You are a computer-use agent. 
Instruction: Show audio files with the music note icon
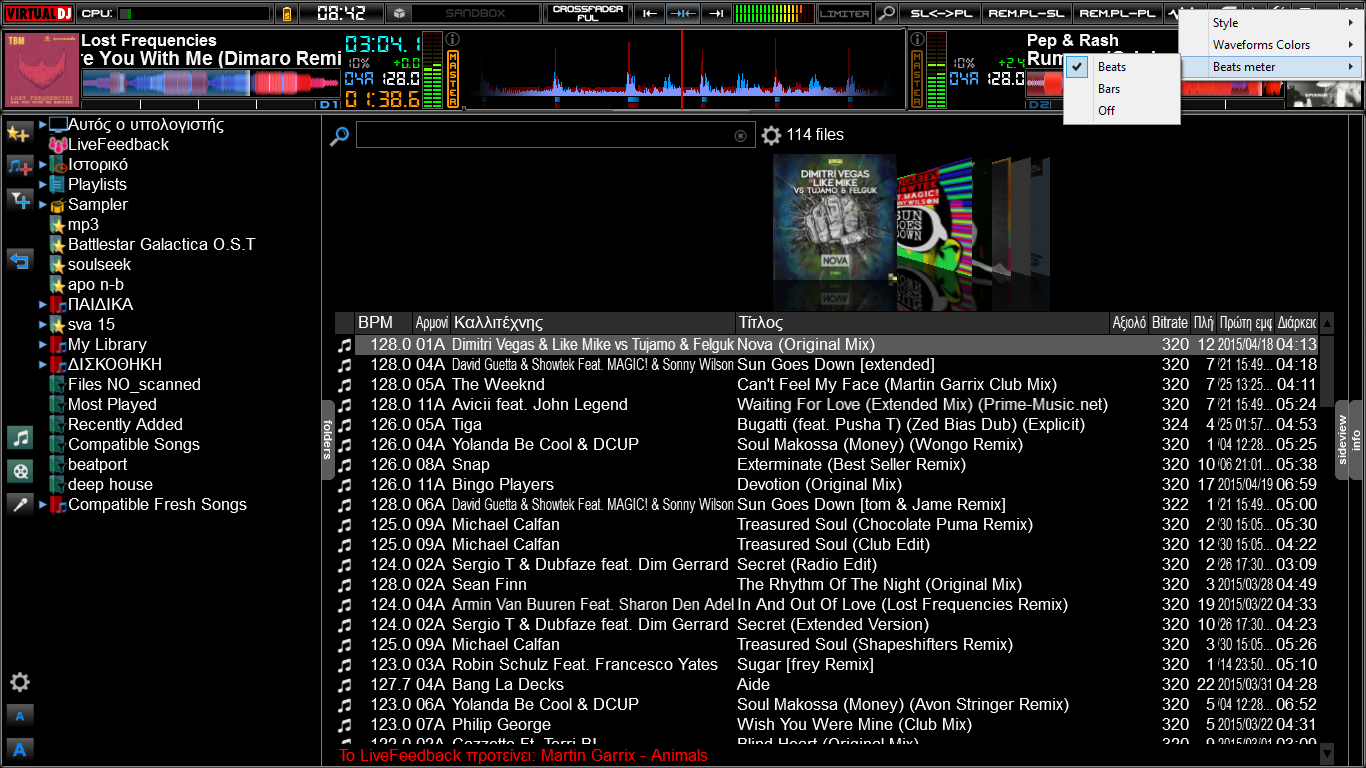pos(19,437)
